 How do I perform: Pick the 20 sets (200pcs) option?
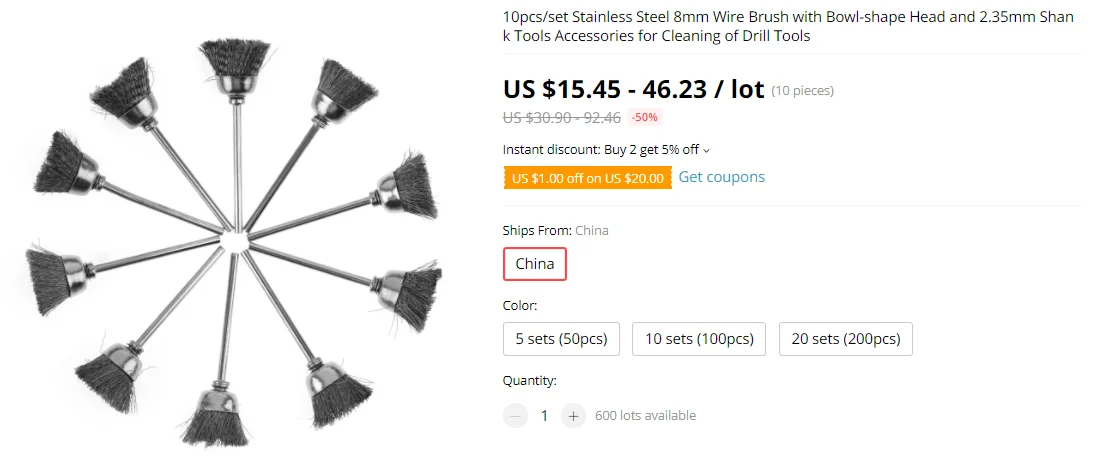(845, 339)
